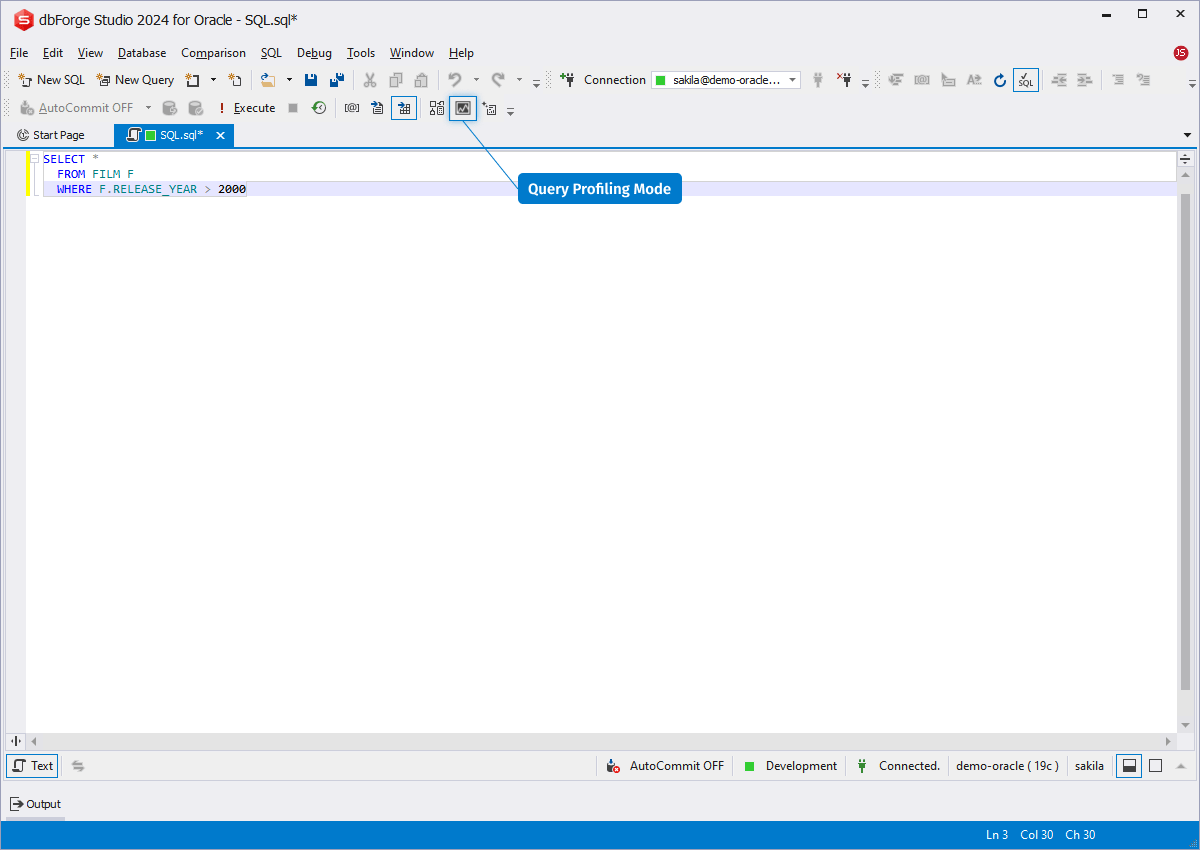The width and height of the screenshot is (1200, 850).
Task: Click the new profiling result icon with star
Action: pos(490,108)
